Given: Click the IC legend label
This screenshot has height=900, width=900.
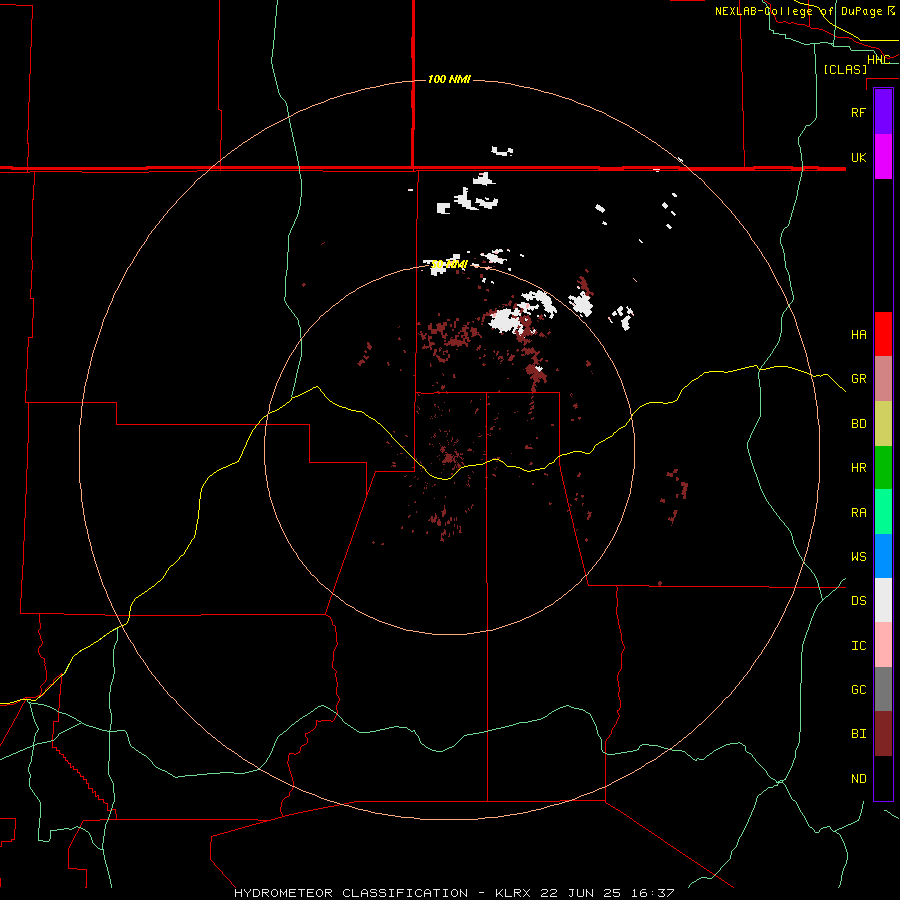Looking at the screenshot, I should pos(858,646).
